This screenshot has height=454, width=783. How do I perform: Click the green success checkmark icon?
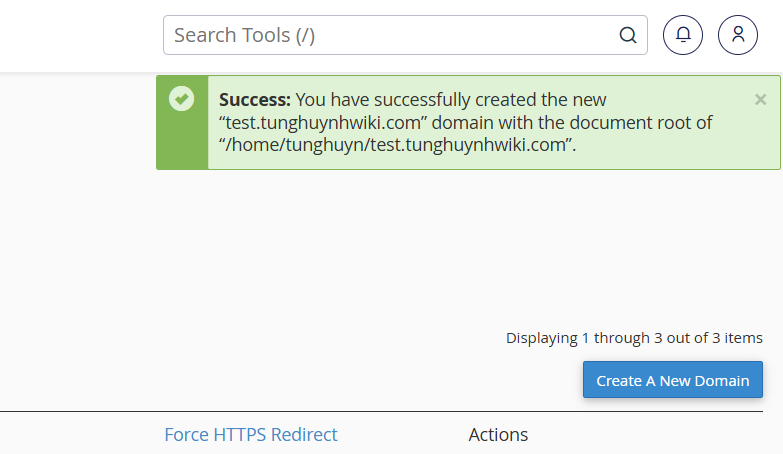(x=181, y=98)
